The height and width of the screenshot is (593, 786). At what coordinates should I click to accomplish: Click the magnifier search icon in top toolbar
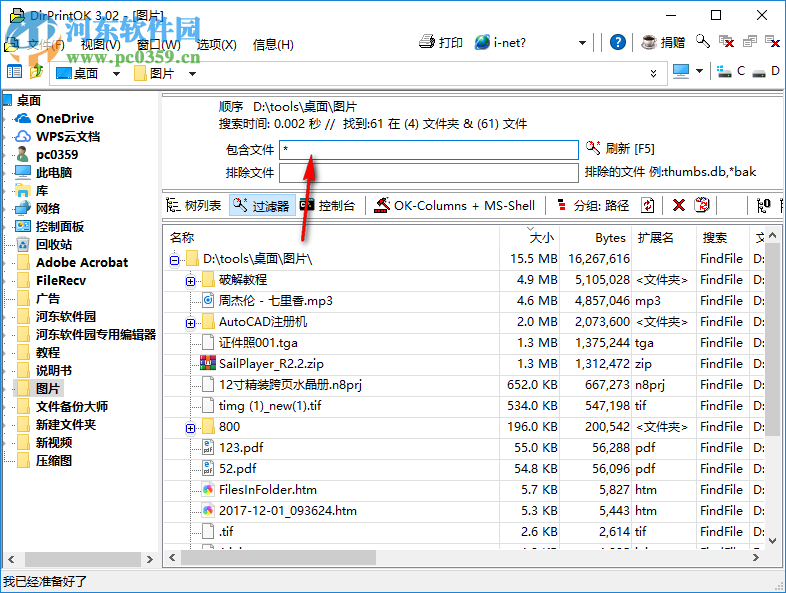pos(702,42)
